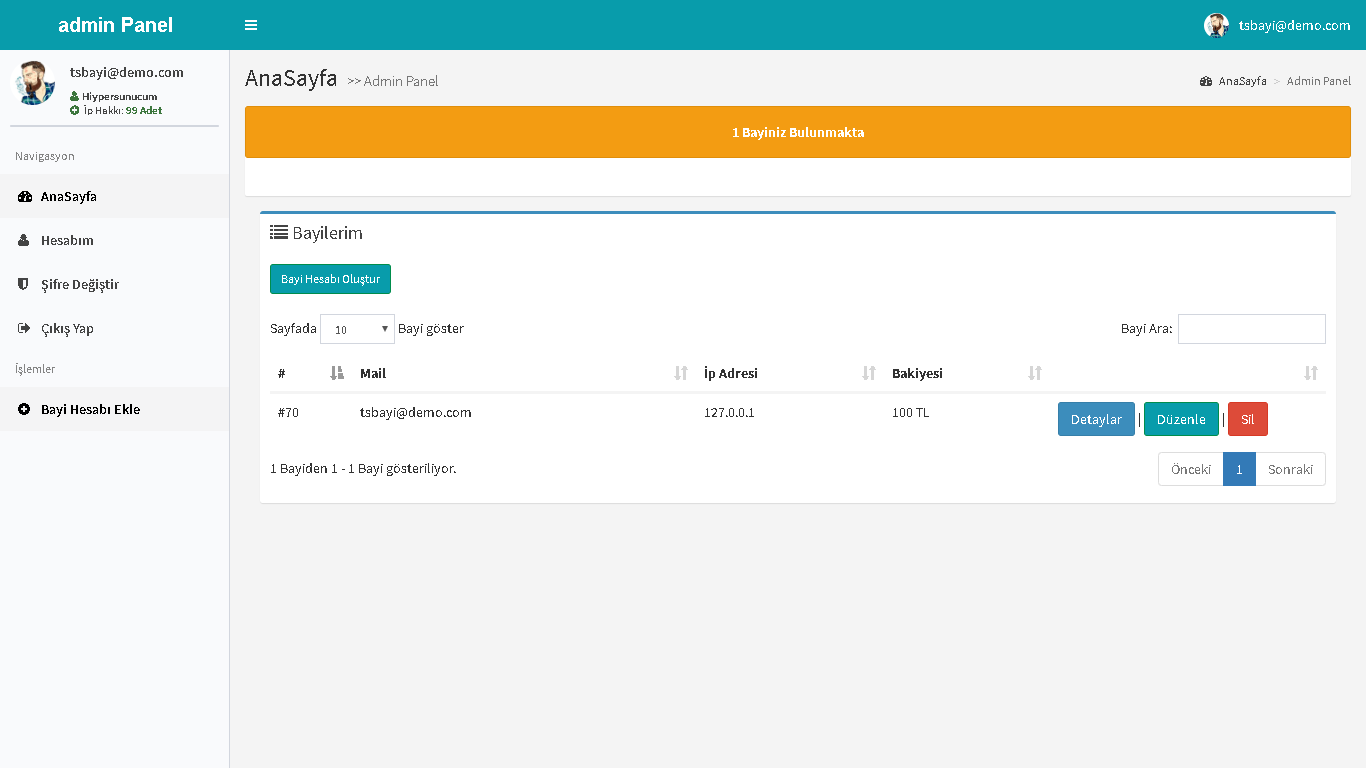
Task: Go to the Sonraki page
Action: [x=1290, y=469]
